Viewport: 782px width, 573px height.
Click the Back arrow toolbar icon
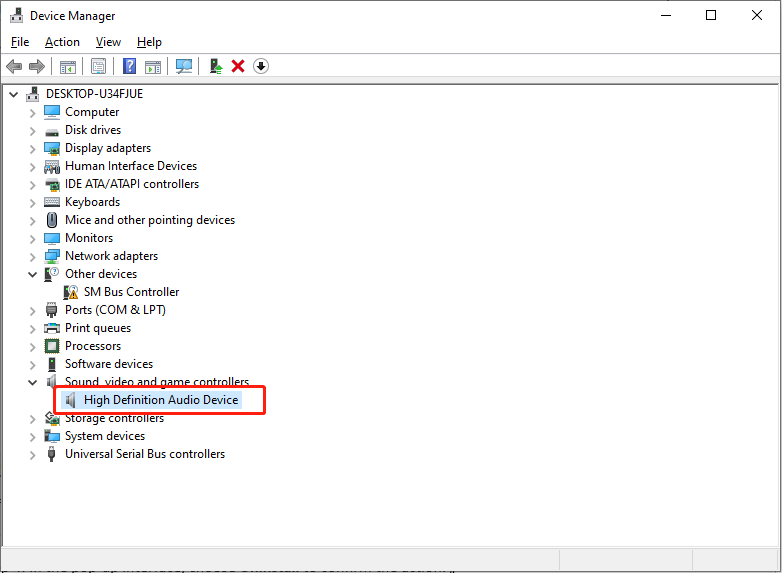14,66
